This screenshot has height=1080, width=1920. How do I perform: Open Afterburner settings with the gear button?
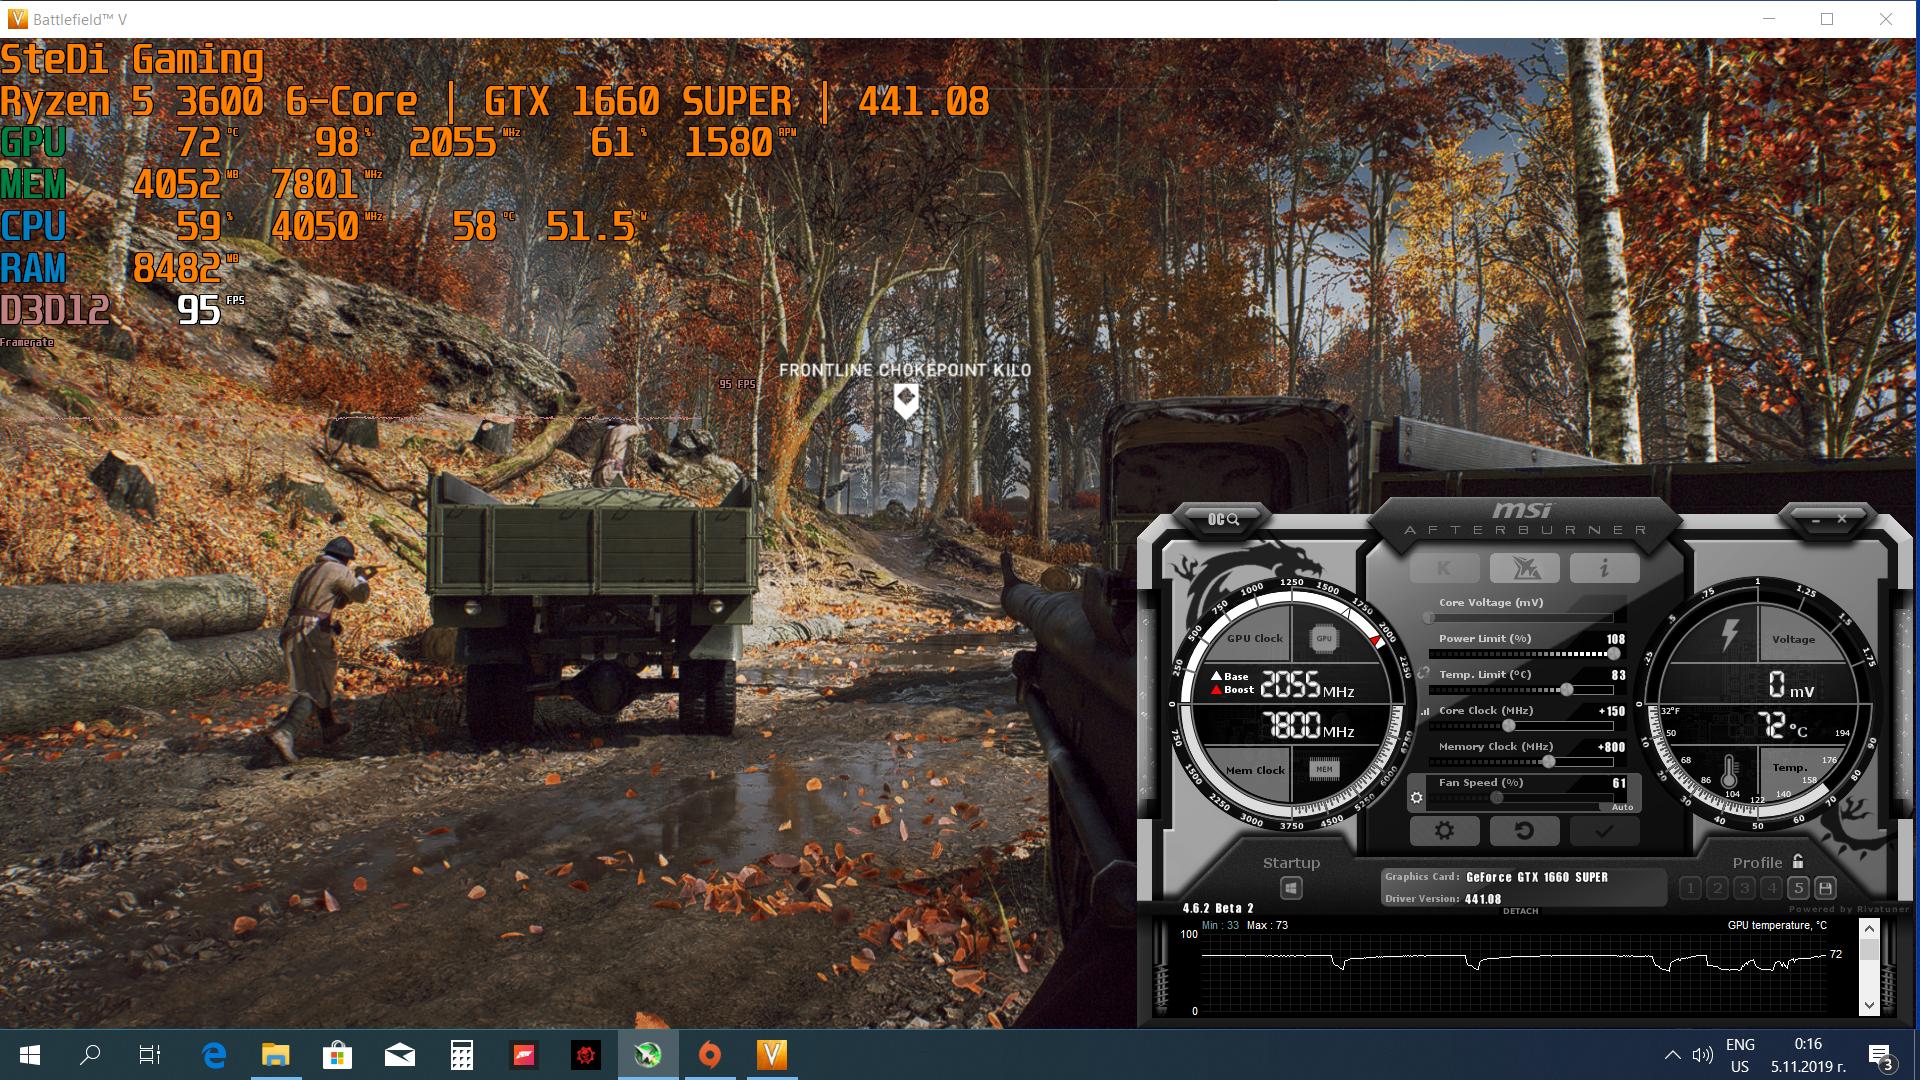tap(1444, 830)
